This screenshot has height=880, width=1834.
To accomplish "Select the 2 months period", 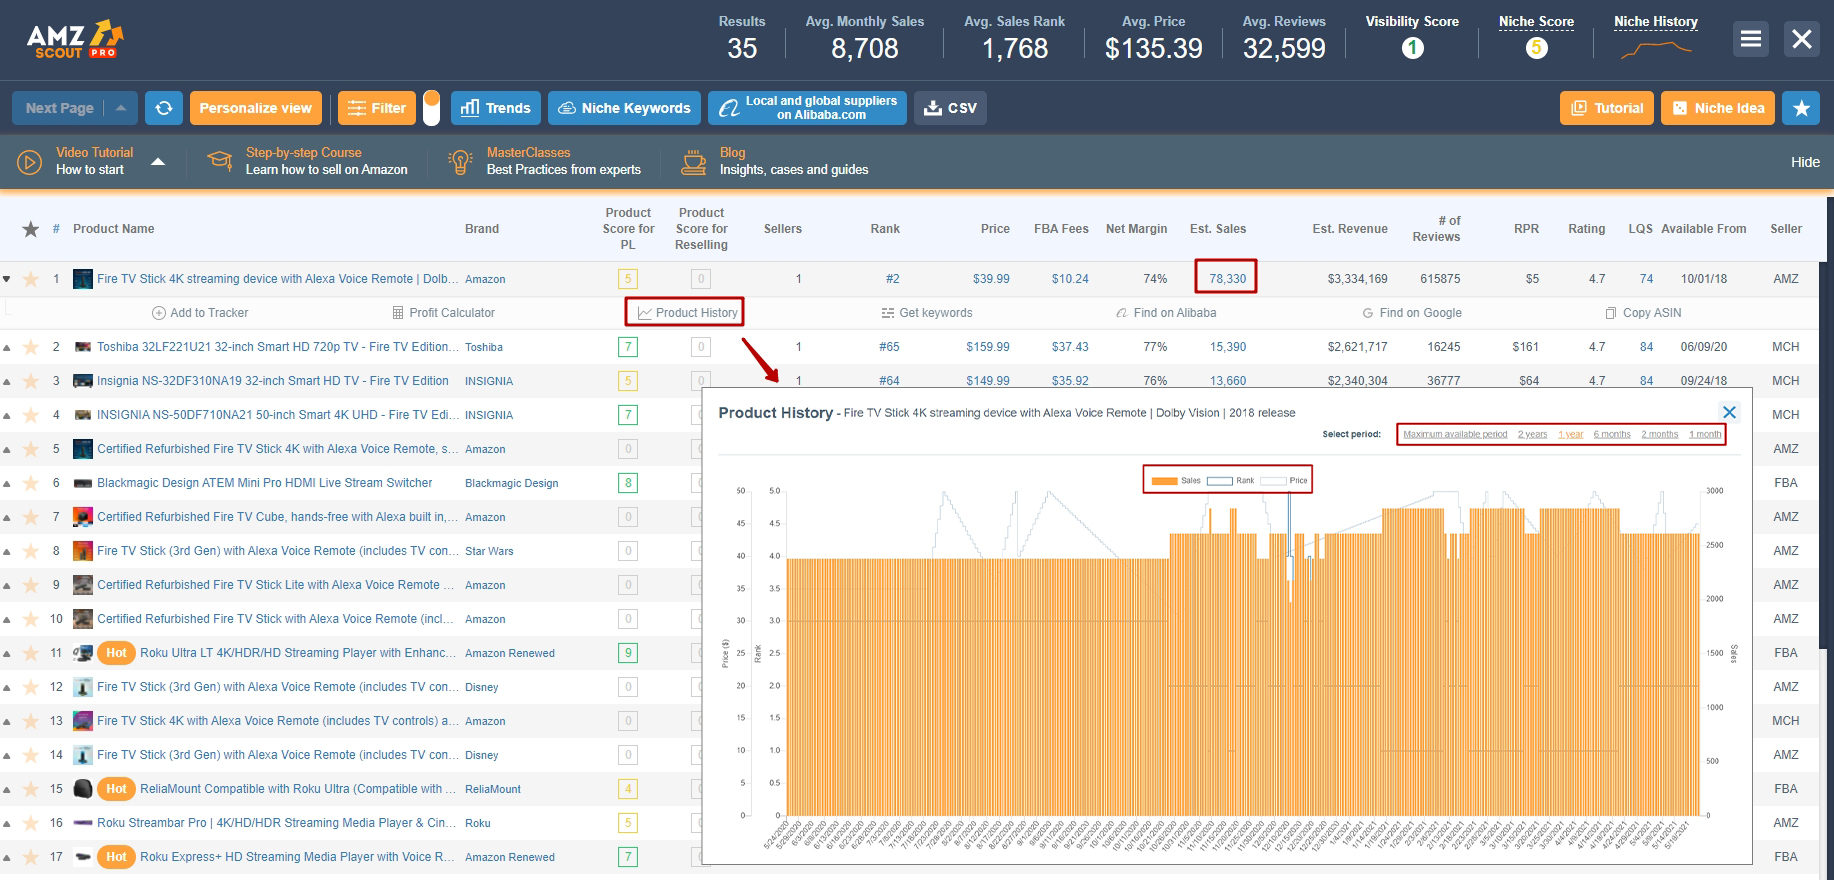I will [x=1660, y=434].
